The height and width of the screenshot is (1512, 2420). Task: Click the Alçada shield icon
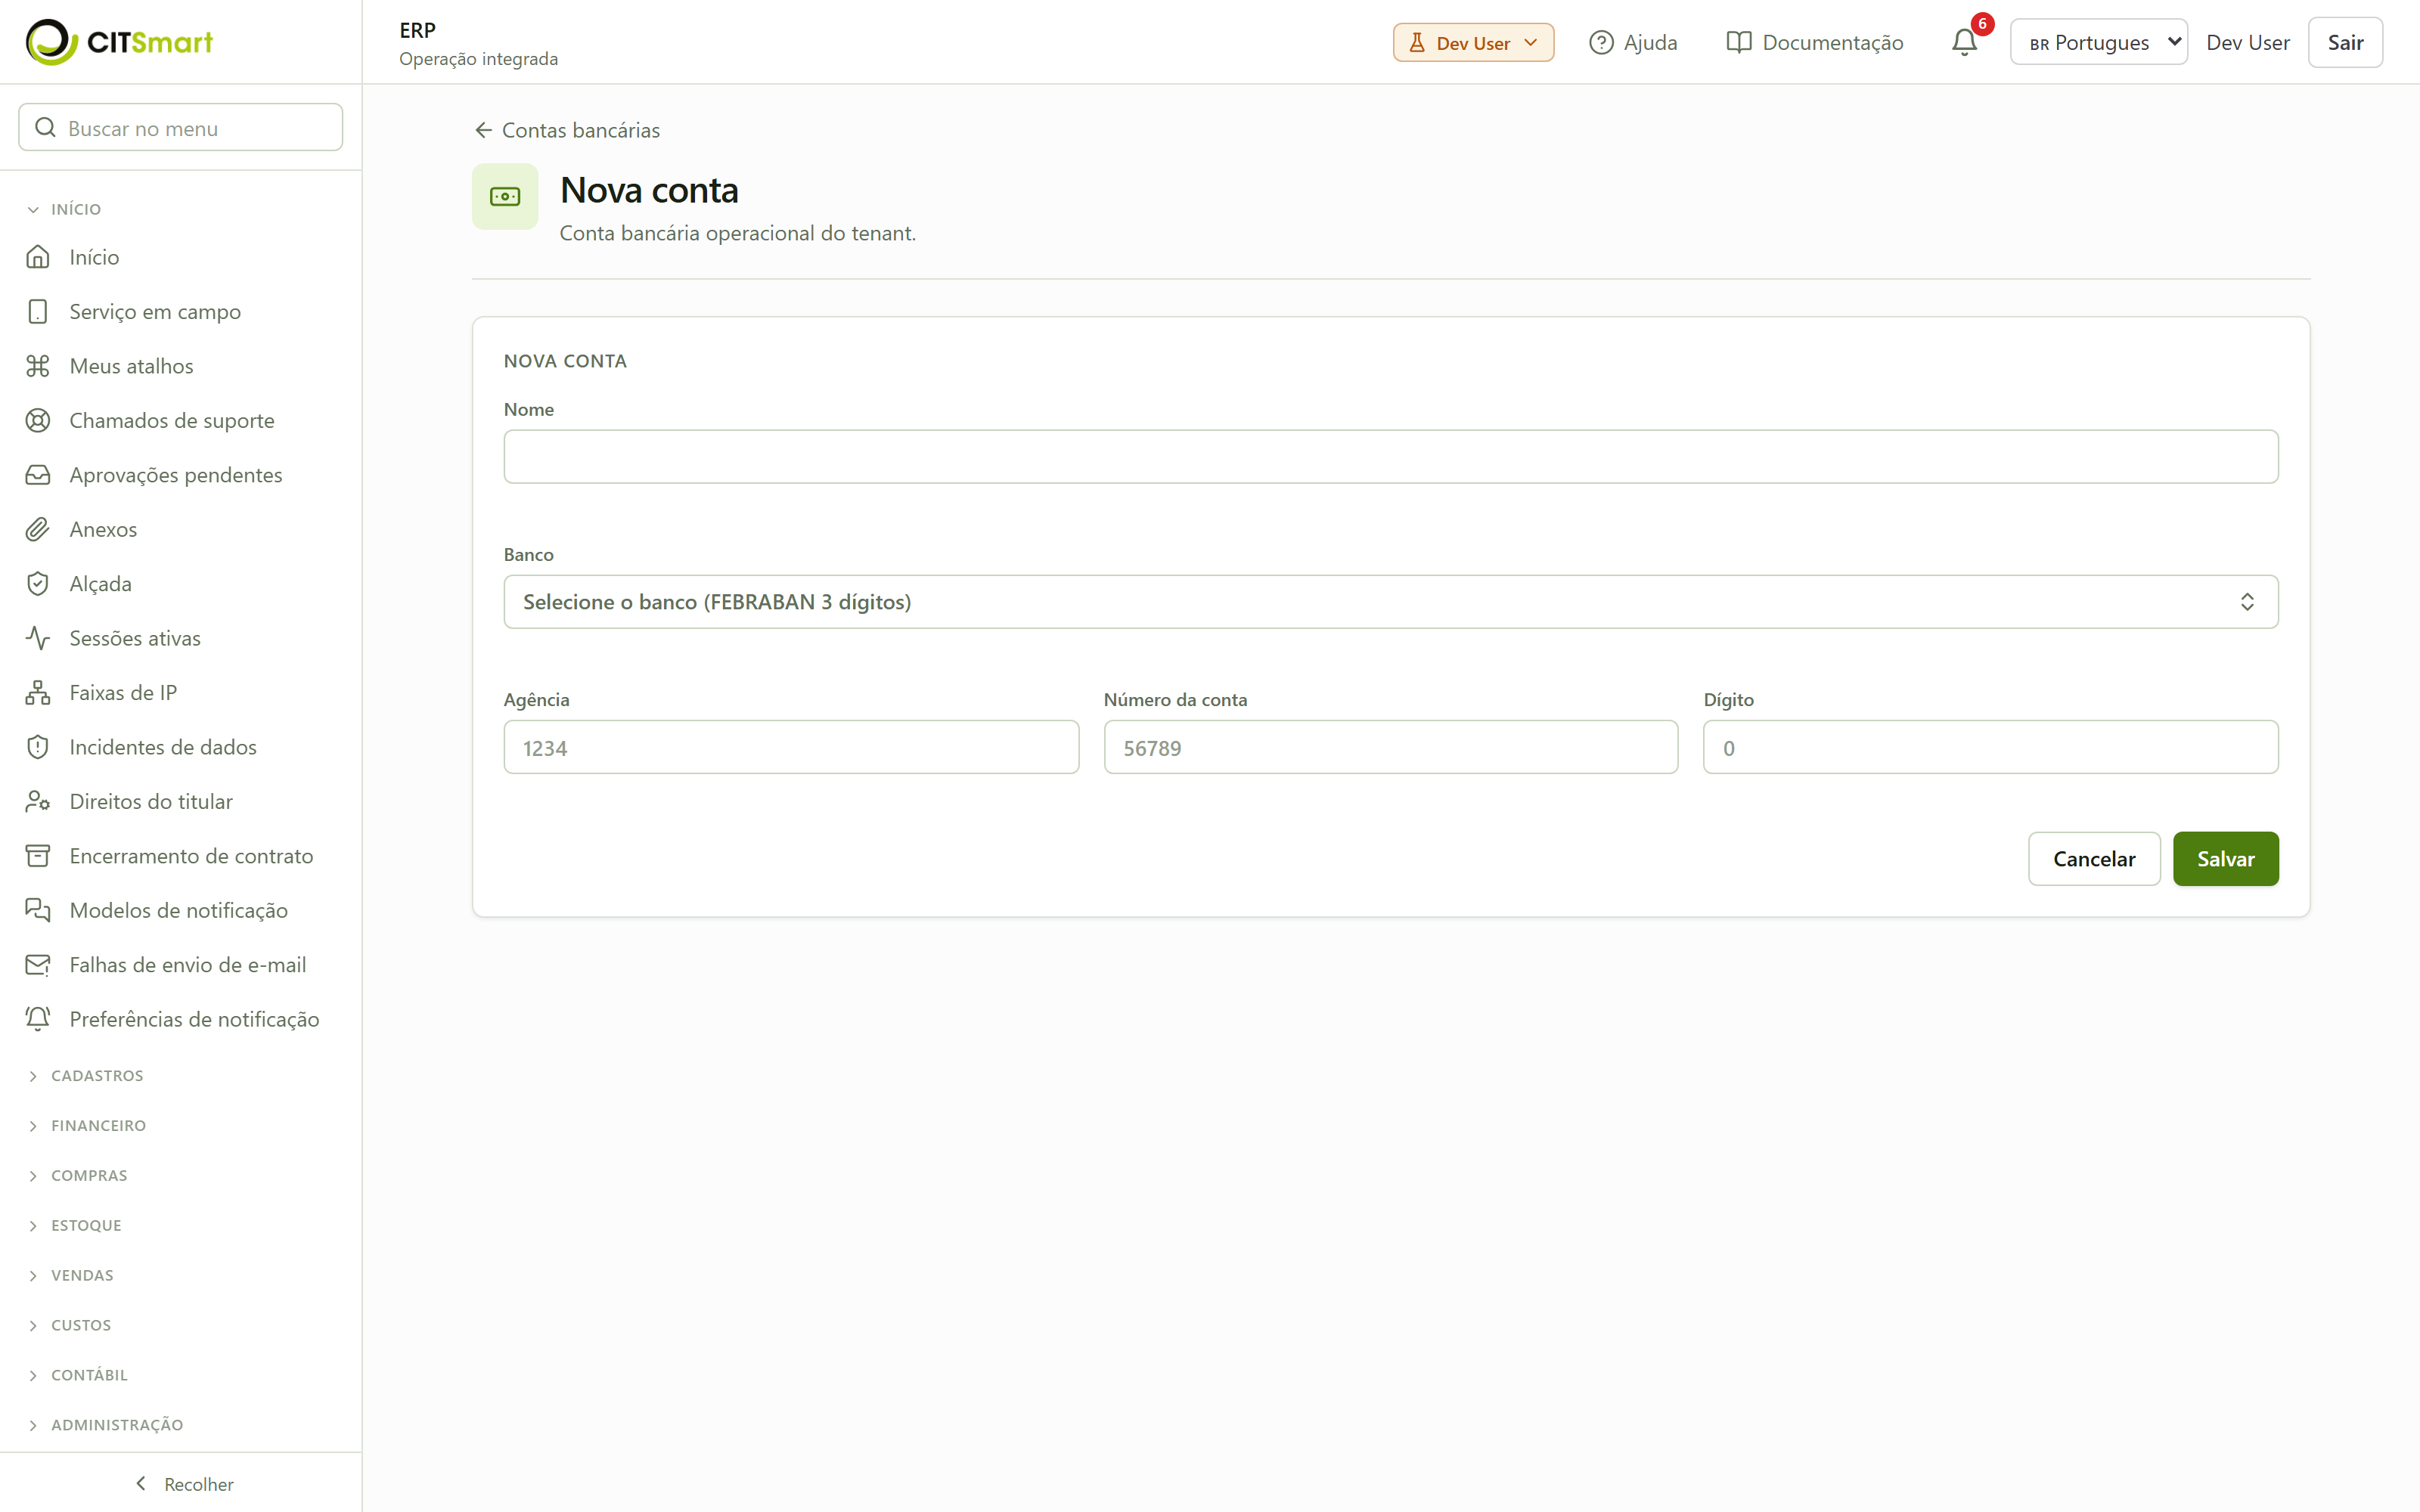[x=38, y=584]
